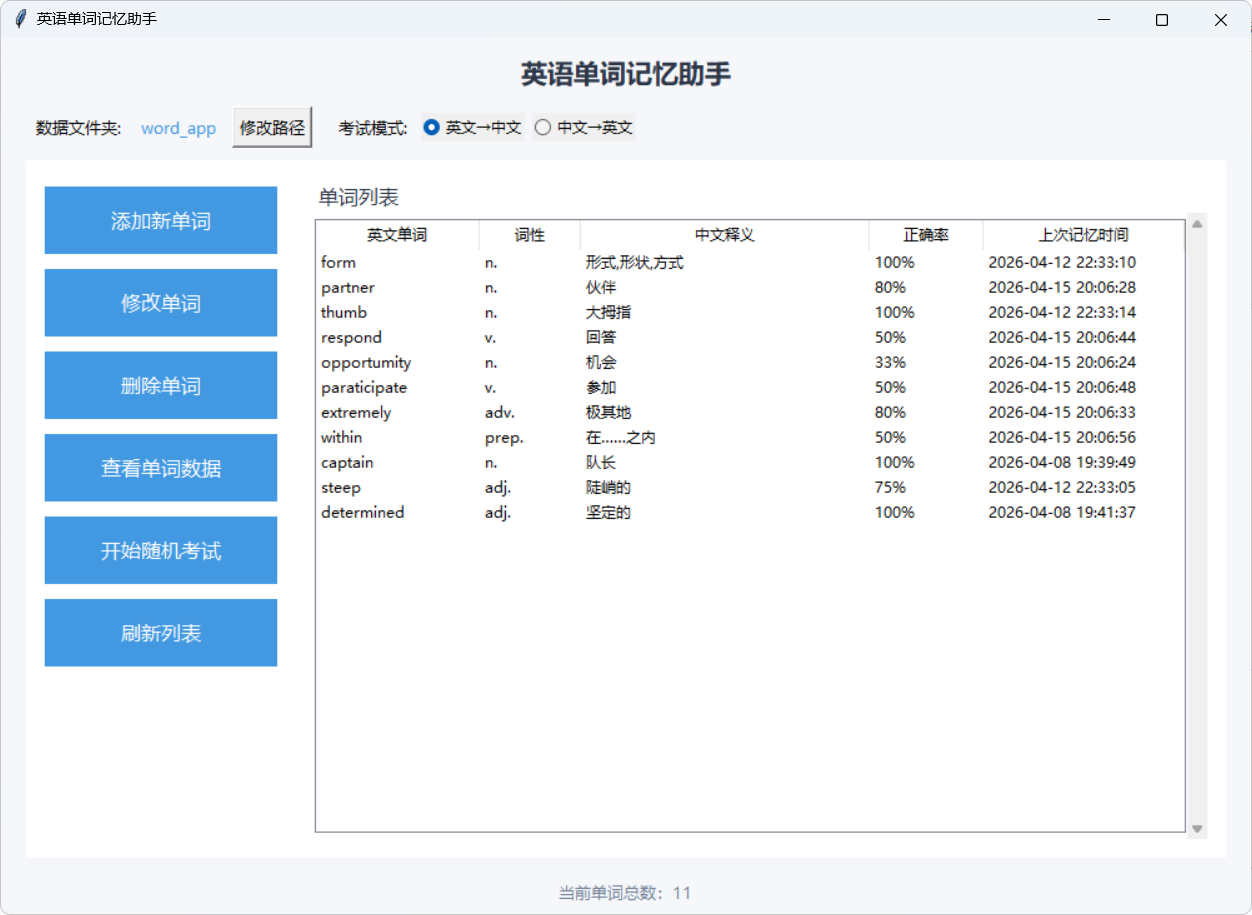Click 删除单词 button
This screenshot has height=915, width=1252.
(x=161, y=386)
